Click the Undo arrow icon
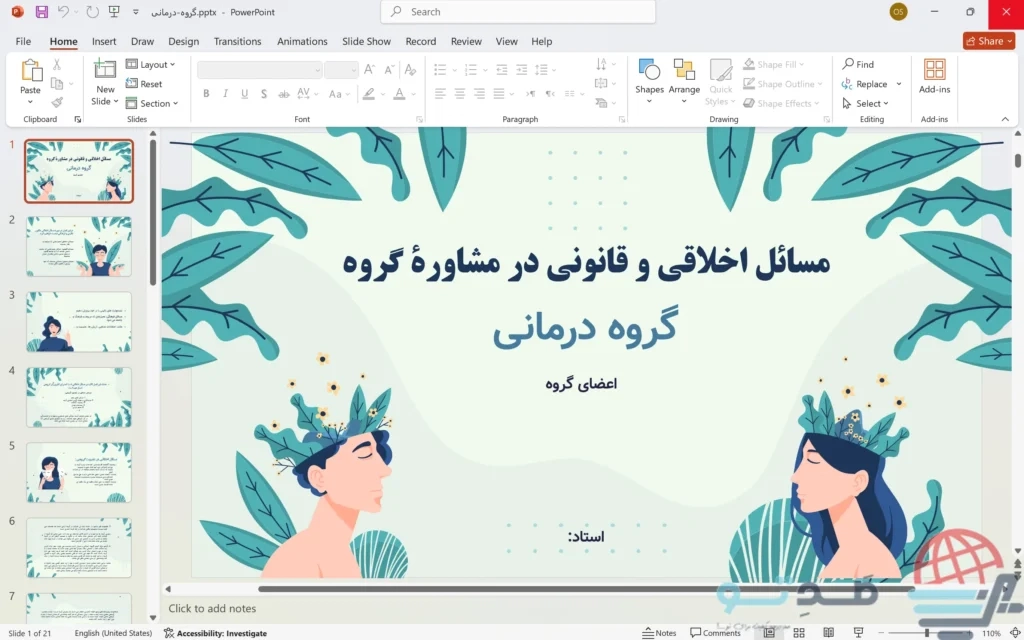Viewport: 1024px width, 640px height. pyautogui.click(x=63, y=12)
